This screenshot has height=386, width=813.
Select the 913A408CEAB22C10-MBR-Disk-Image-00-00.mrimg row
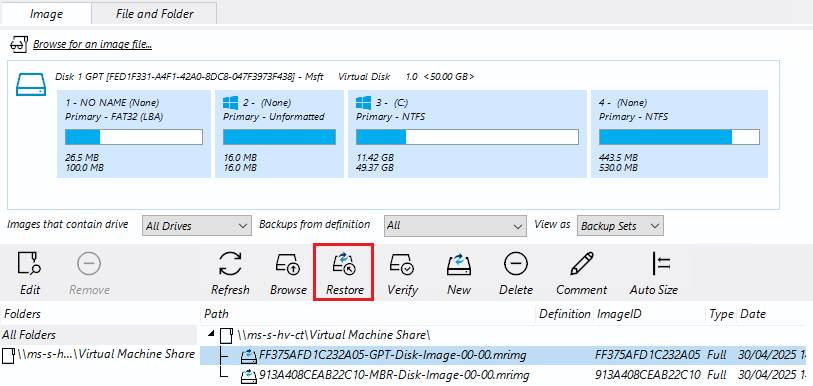click(503, 375)
